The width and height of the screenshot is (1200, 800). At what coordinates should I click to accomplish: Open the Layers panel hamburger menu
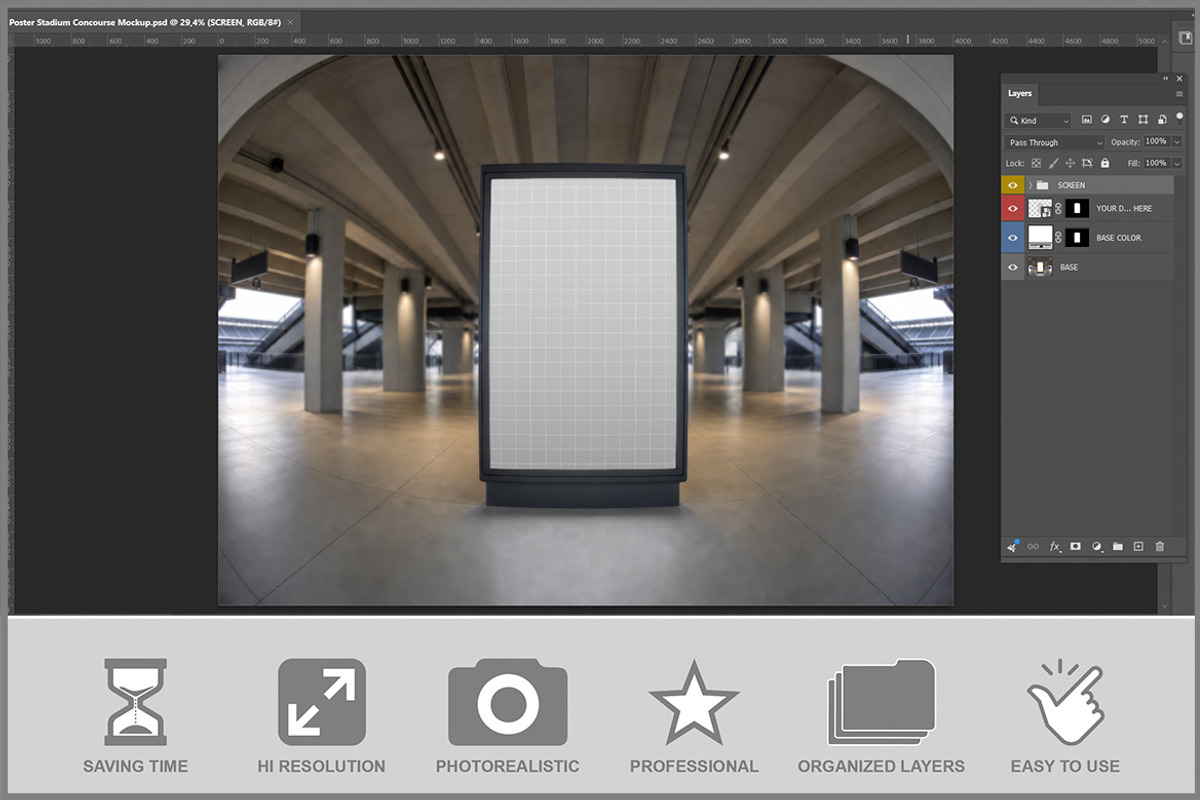click(1179, 93)
